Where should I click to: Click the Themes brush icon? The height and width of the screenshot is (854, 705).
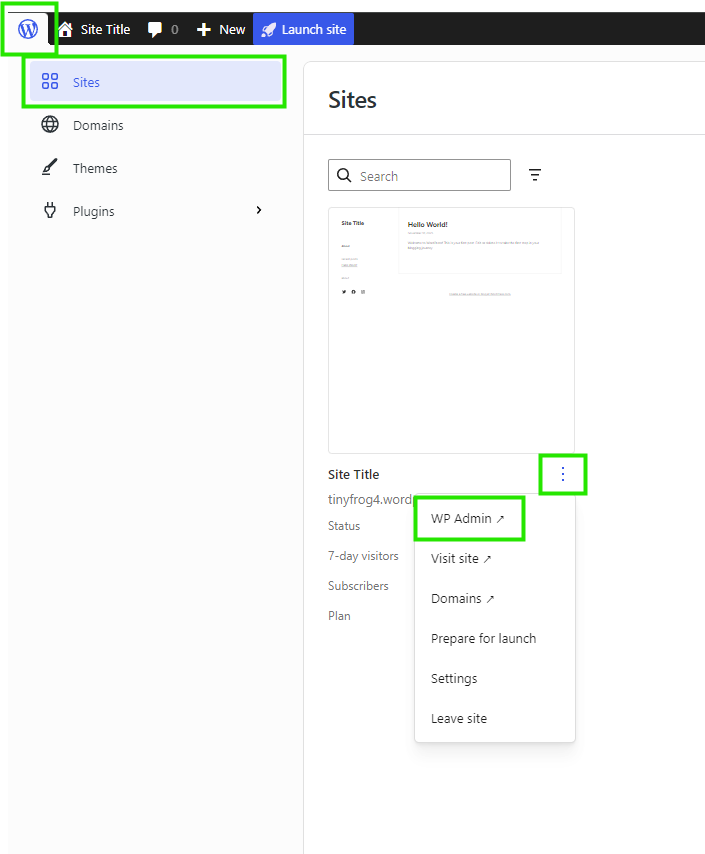[x=50, y=168]
